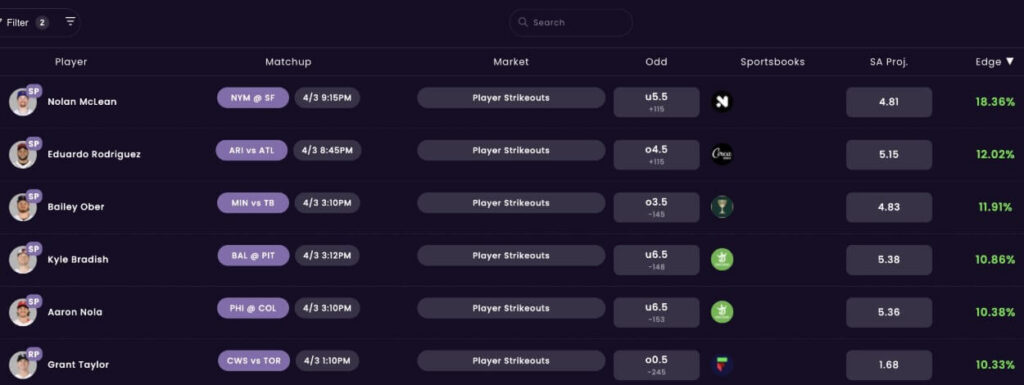Viewport: 1024px width, 385px height.
Task: Click the Eduardo Rodriguez player name
Action: [x=94, y=155]
